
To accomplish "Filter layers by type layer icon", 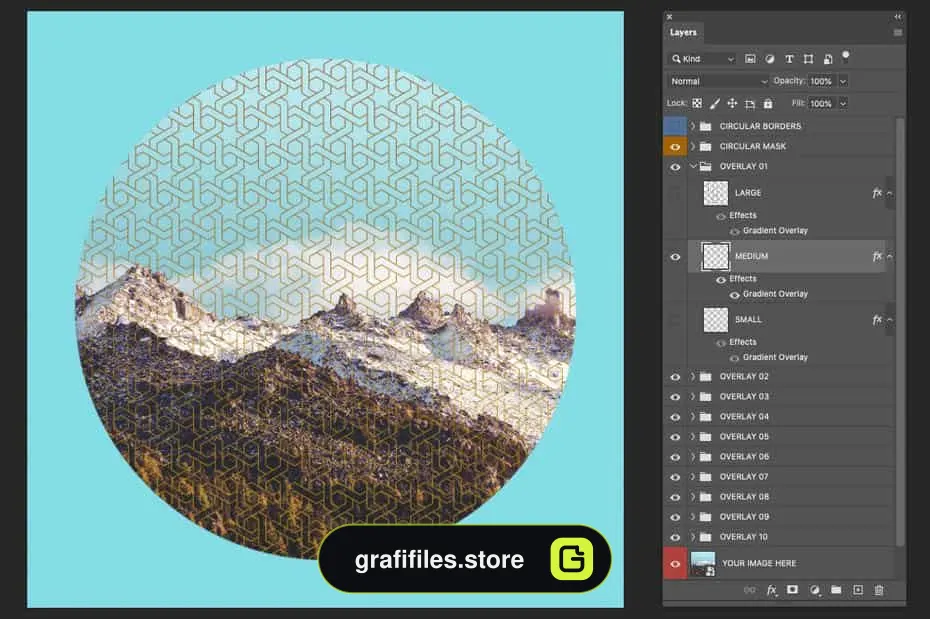I will [789, 59].
